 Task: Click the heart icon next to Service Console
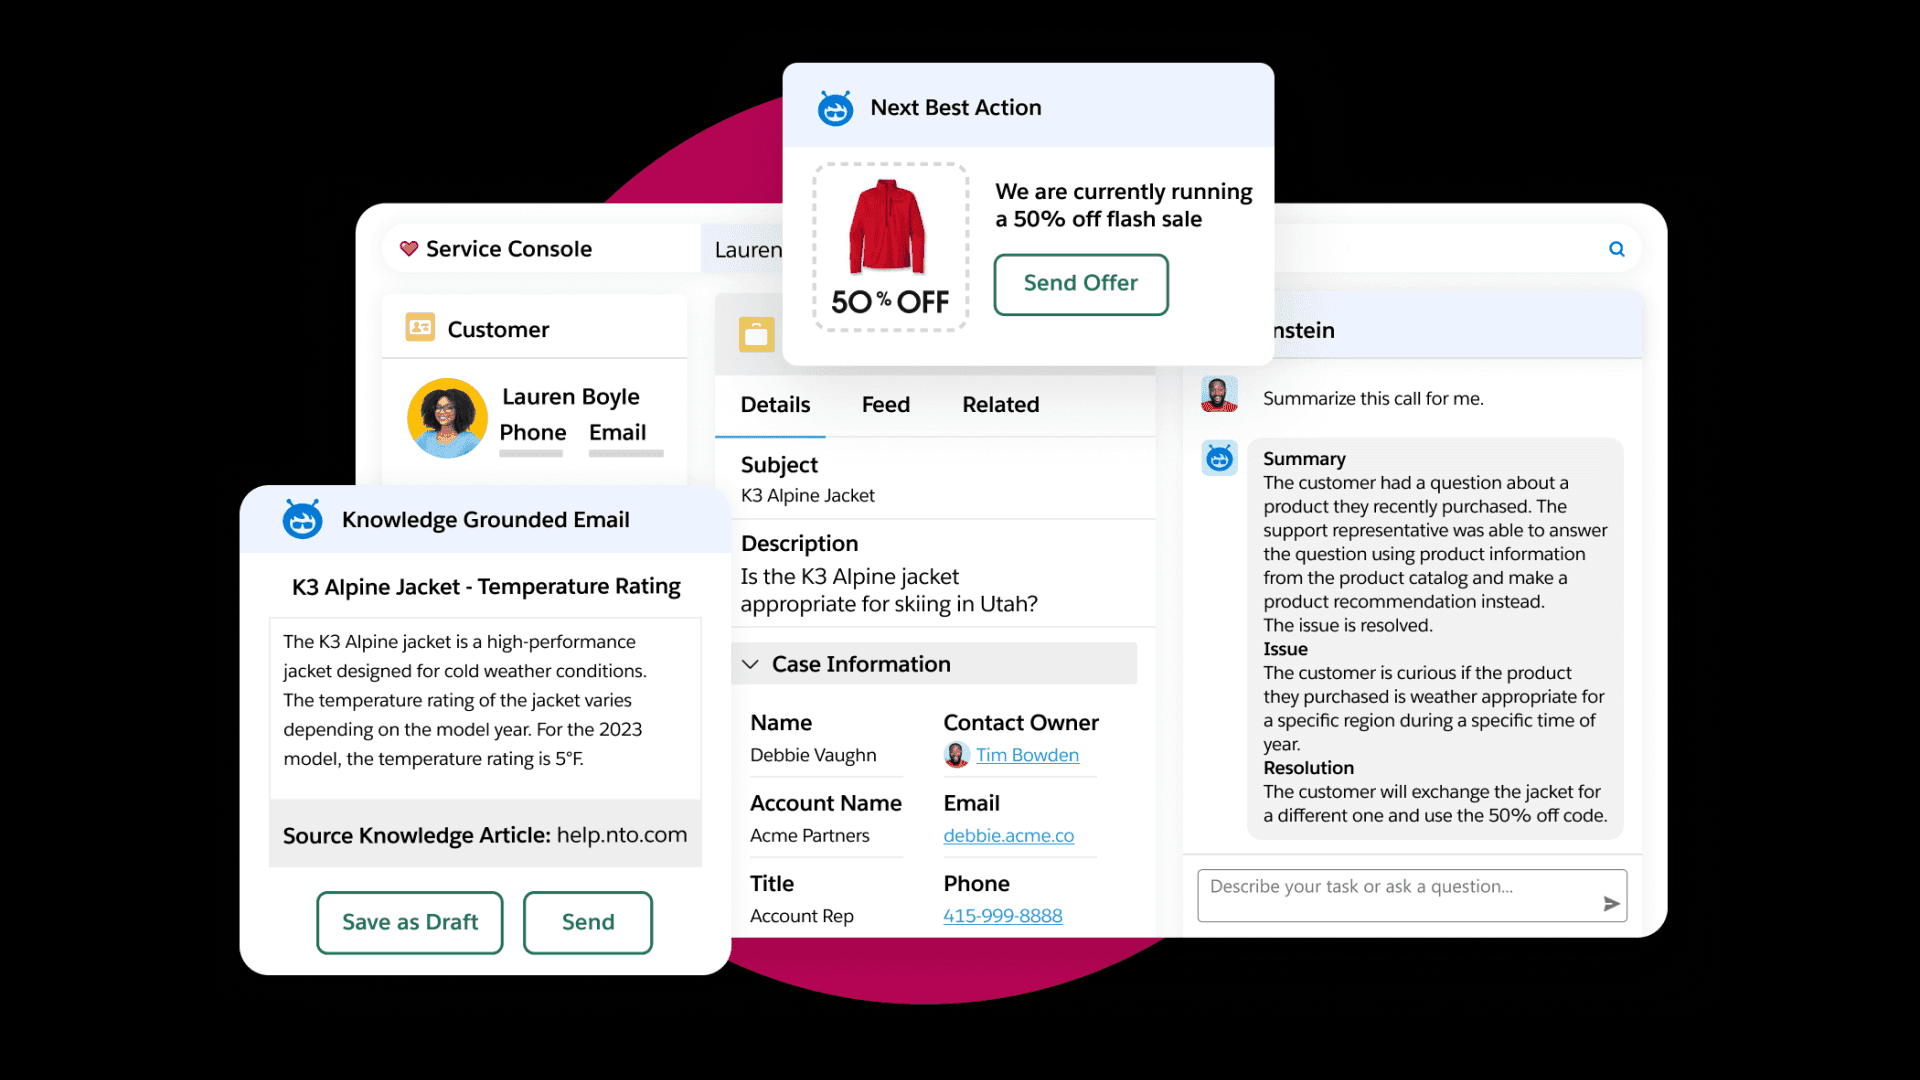pos(408,249)
